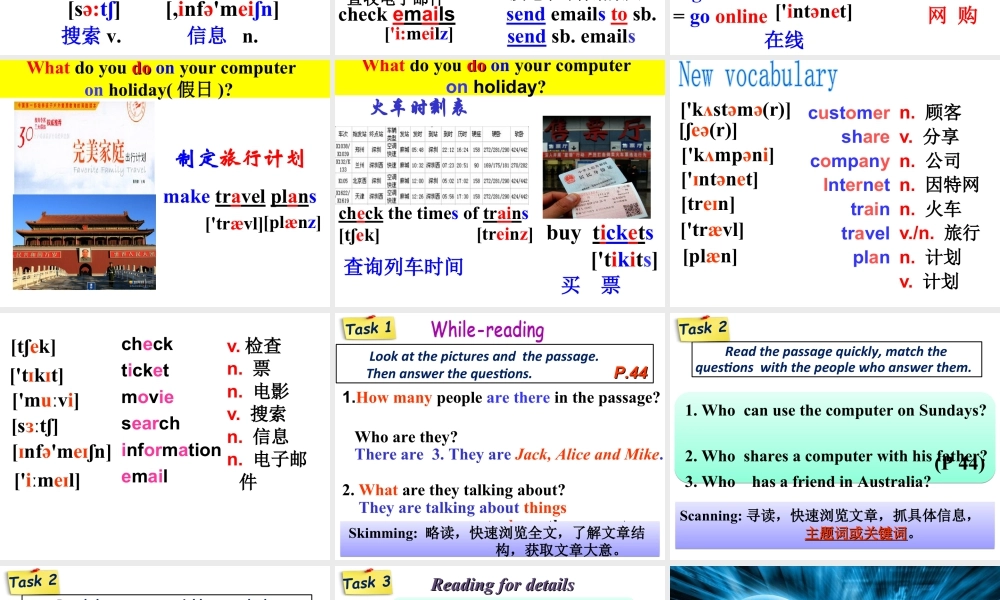The height and width of the screenshot is (600, 1000).
Task: Click the Skimming explanation bar
Action: point(497,535)
